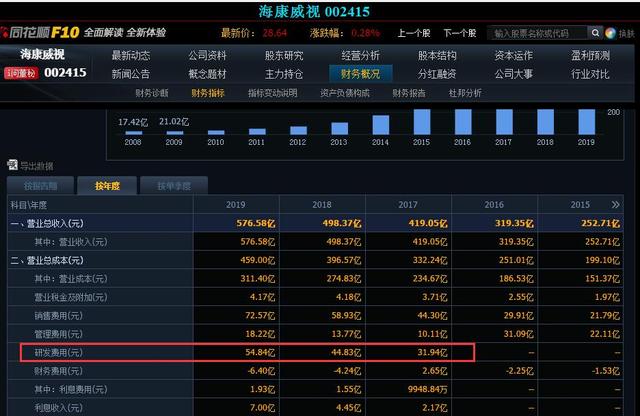Viewport: 640px width, 416px height.
Task: Click row label 财务费用(元)
Action: (58, 371)
